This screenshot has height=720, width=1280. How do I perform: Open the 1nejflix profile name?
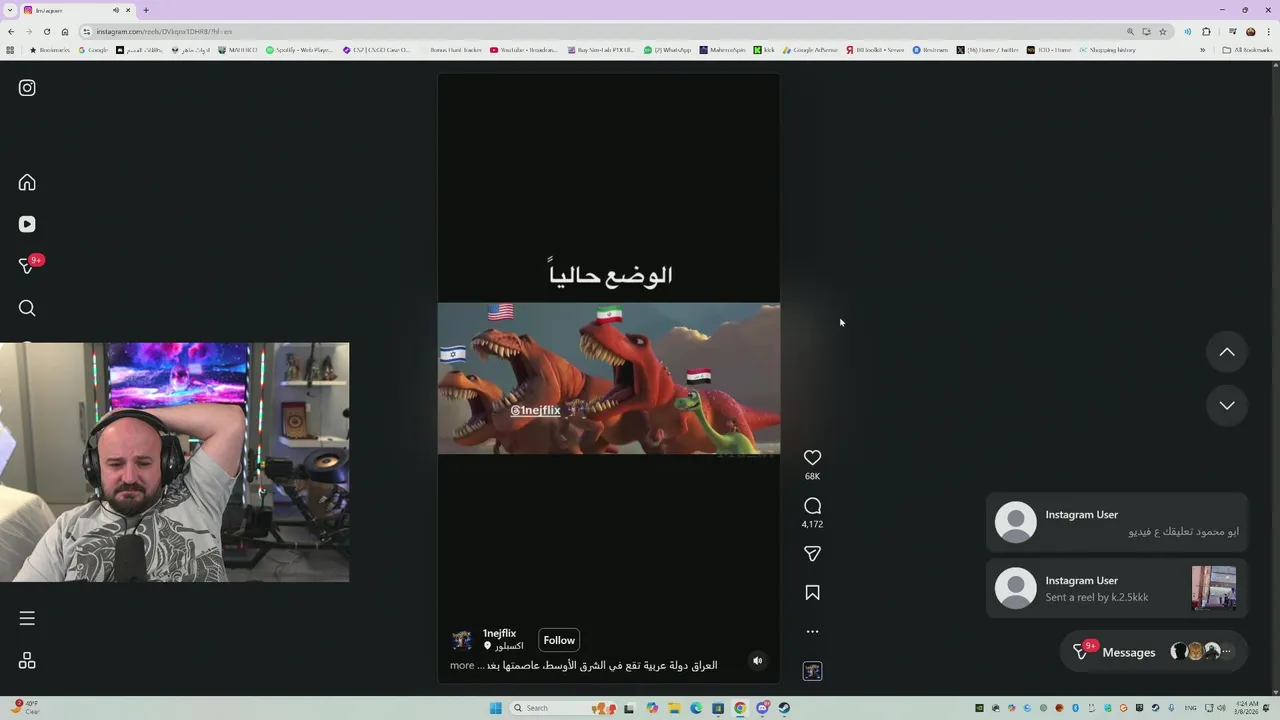click(499, 633)
